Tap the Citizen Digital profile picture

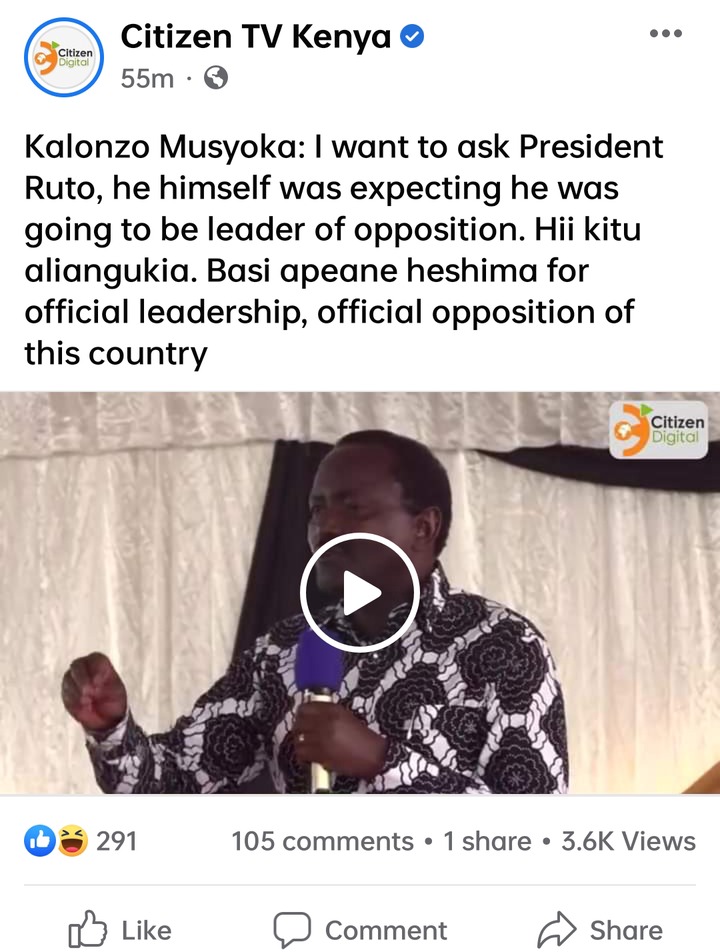pos(64,58)
